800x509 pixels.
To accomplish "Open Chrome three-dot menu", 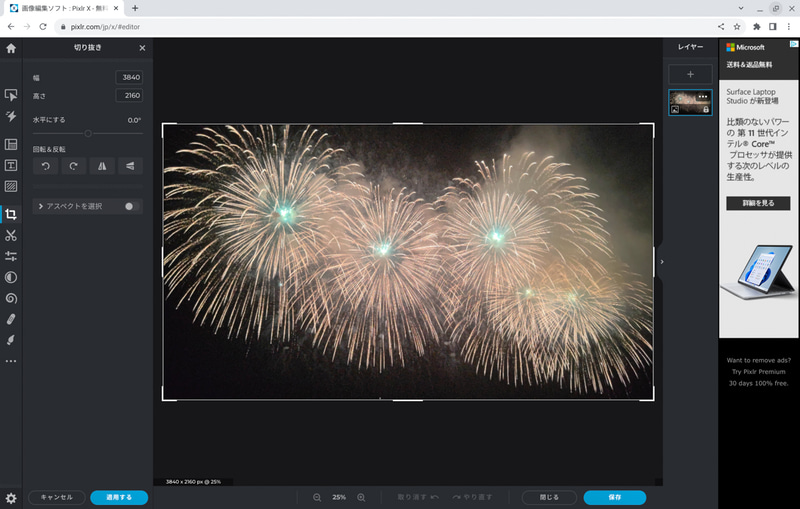I will [789, 27].
